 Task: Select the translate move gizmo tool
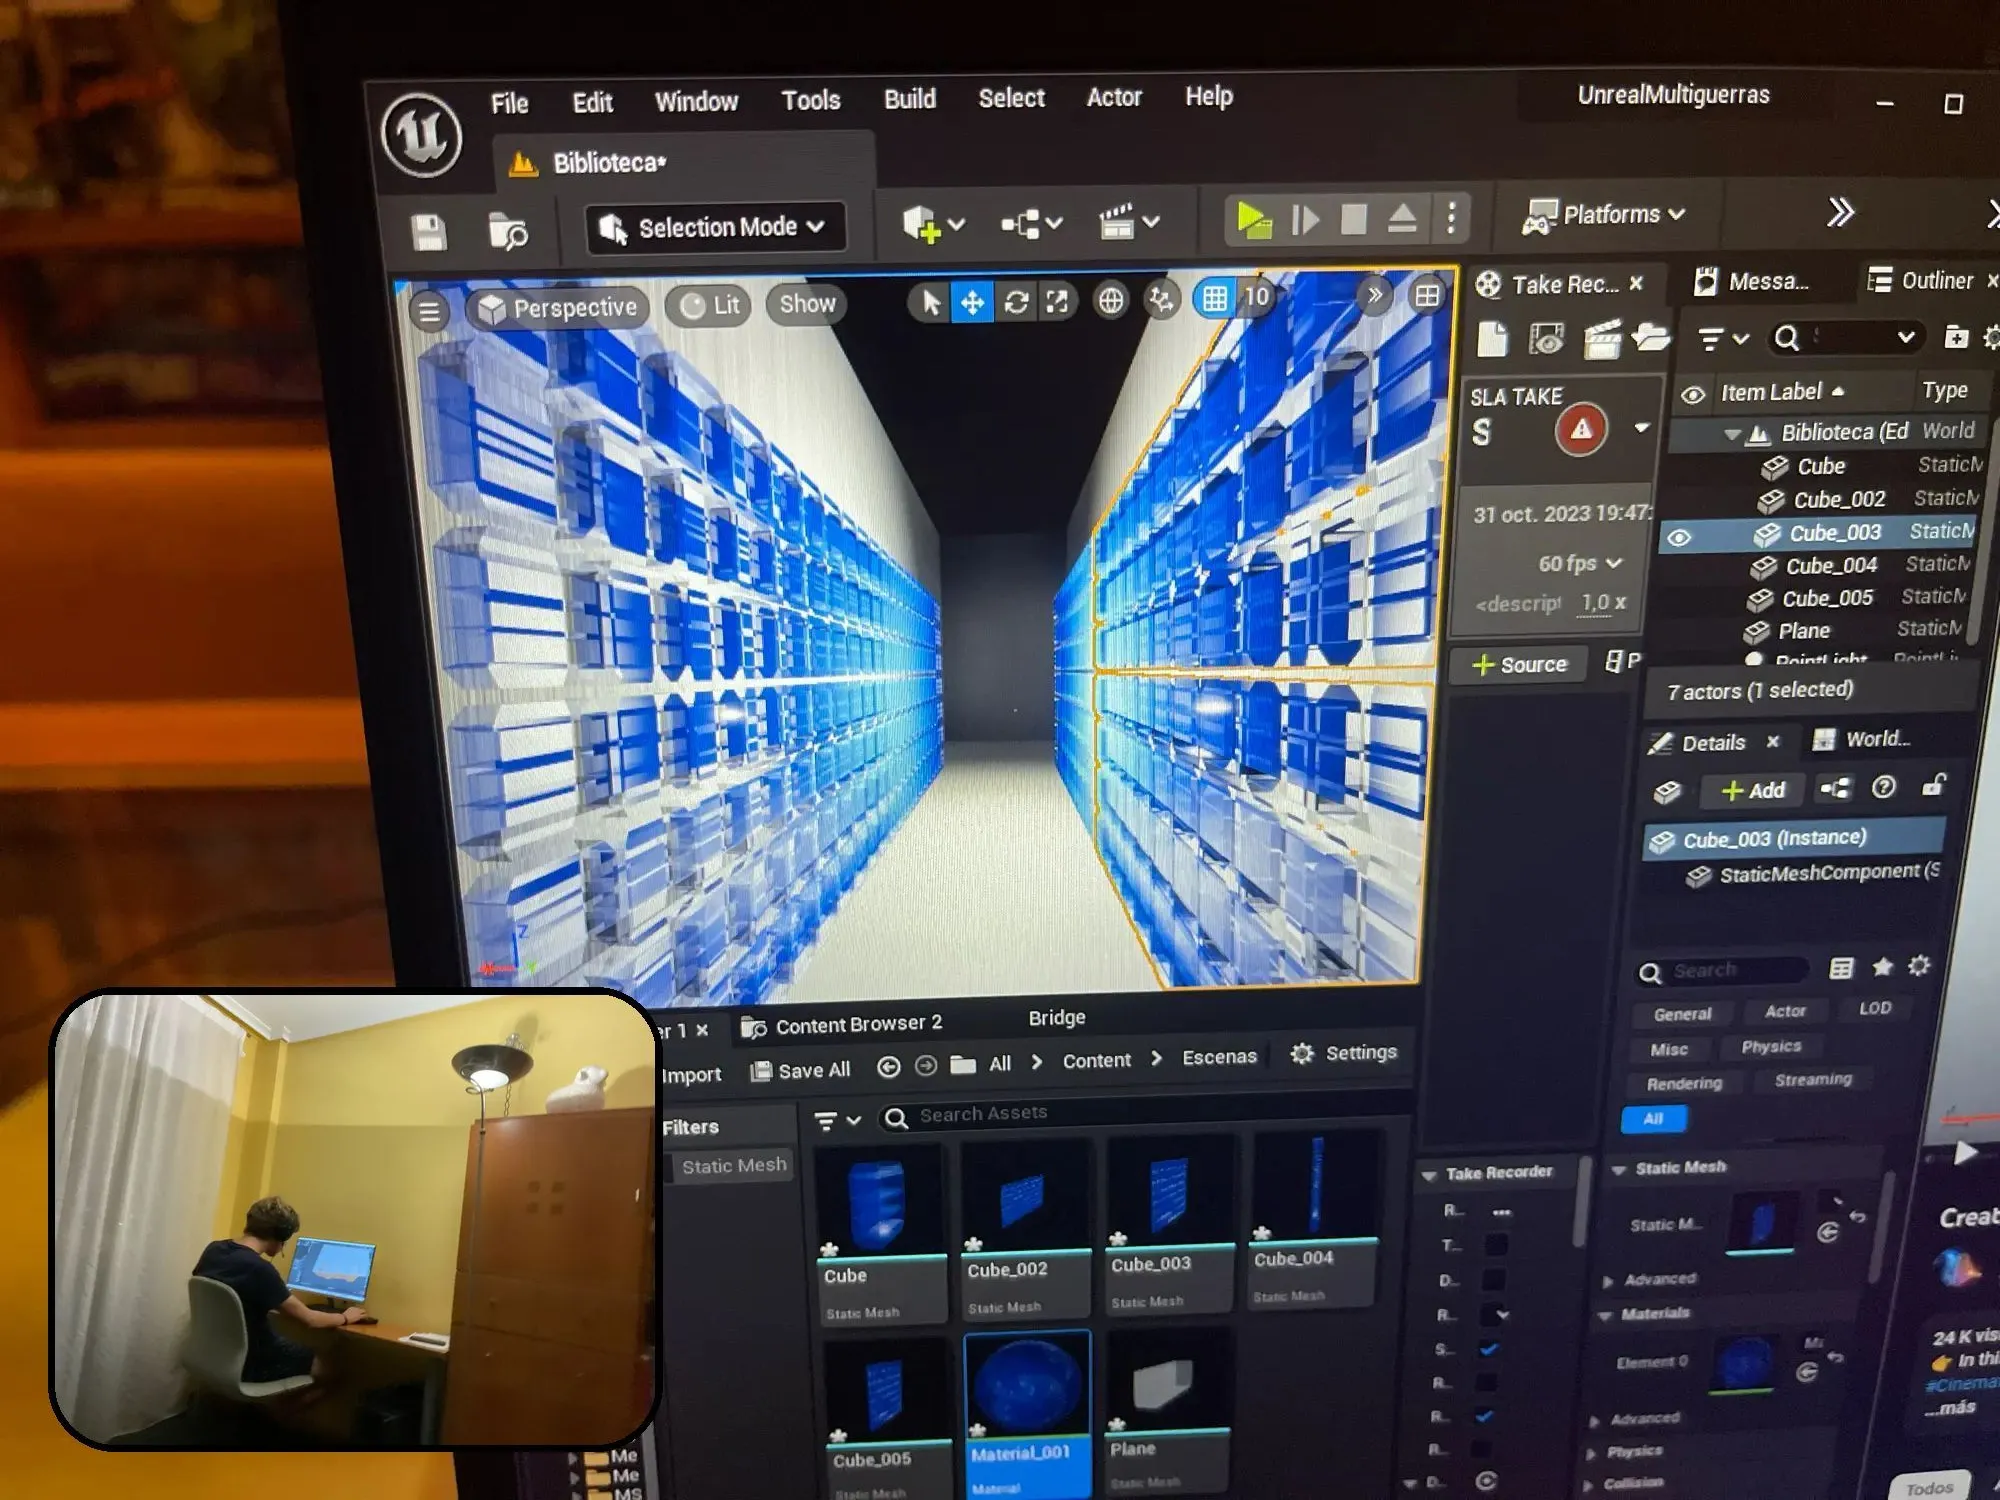(x=972, y=302)
